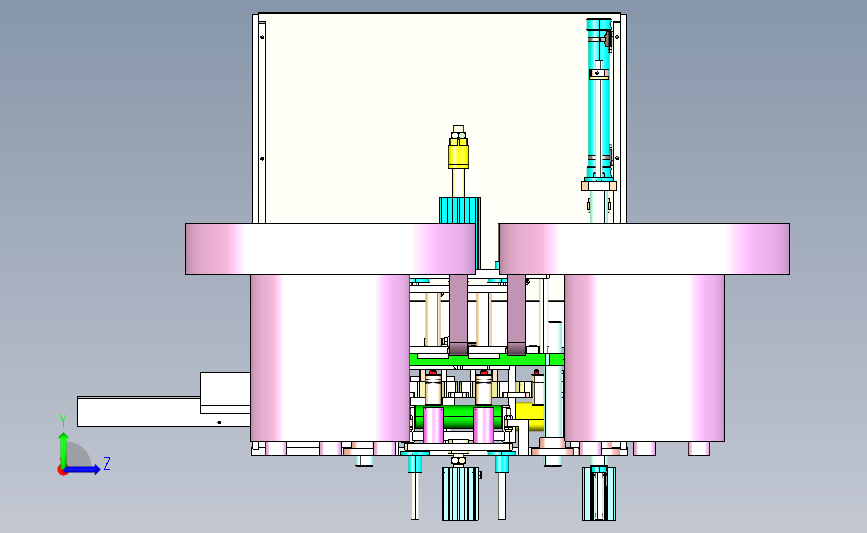Click the green Y axis arrow of the triad

63,449
